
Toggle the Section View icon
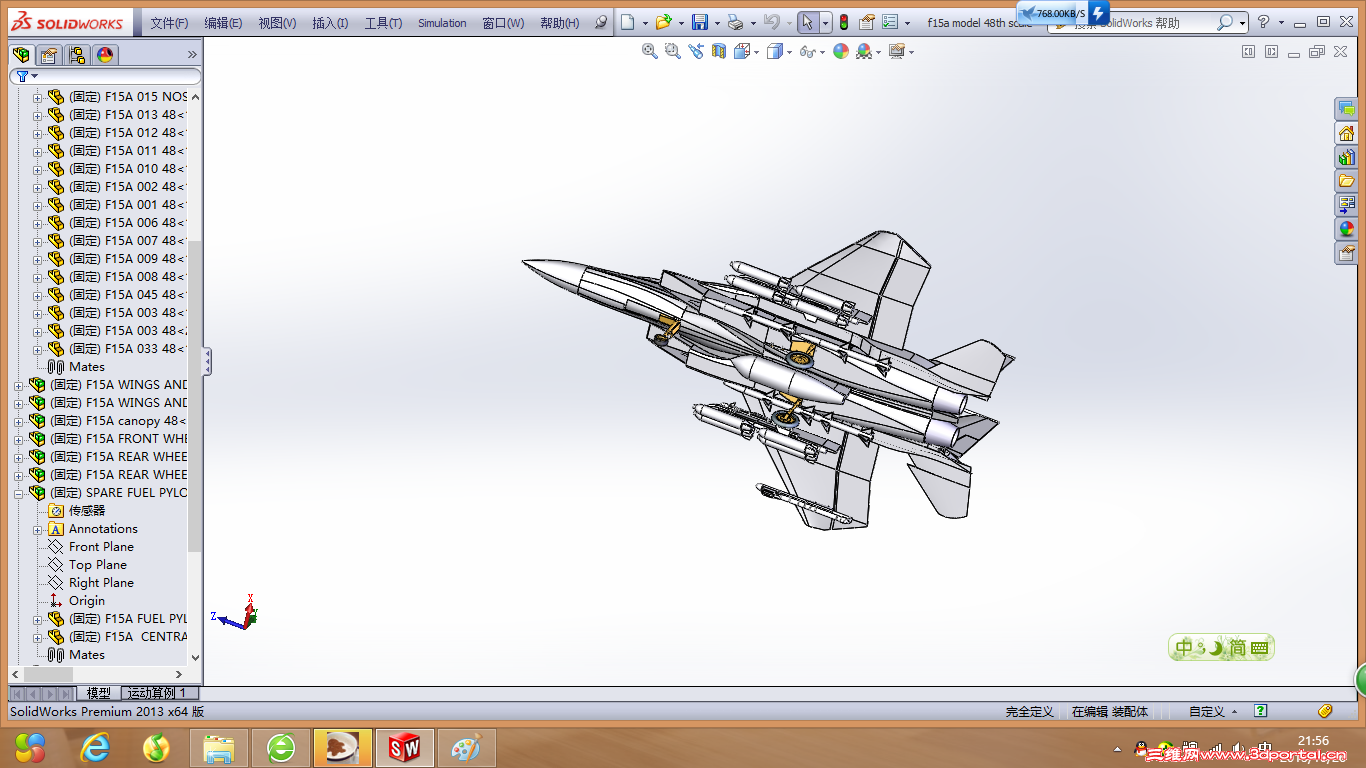[x=719, y=51]
